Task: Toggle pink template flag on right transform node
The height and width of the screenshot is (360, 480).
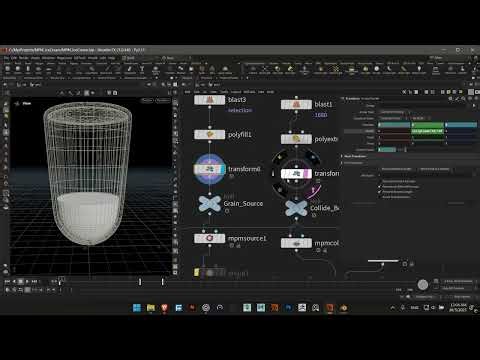Action: tap(306, 174)
